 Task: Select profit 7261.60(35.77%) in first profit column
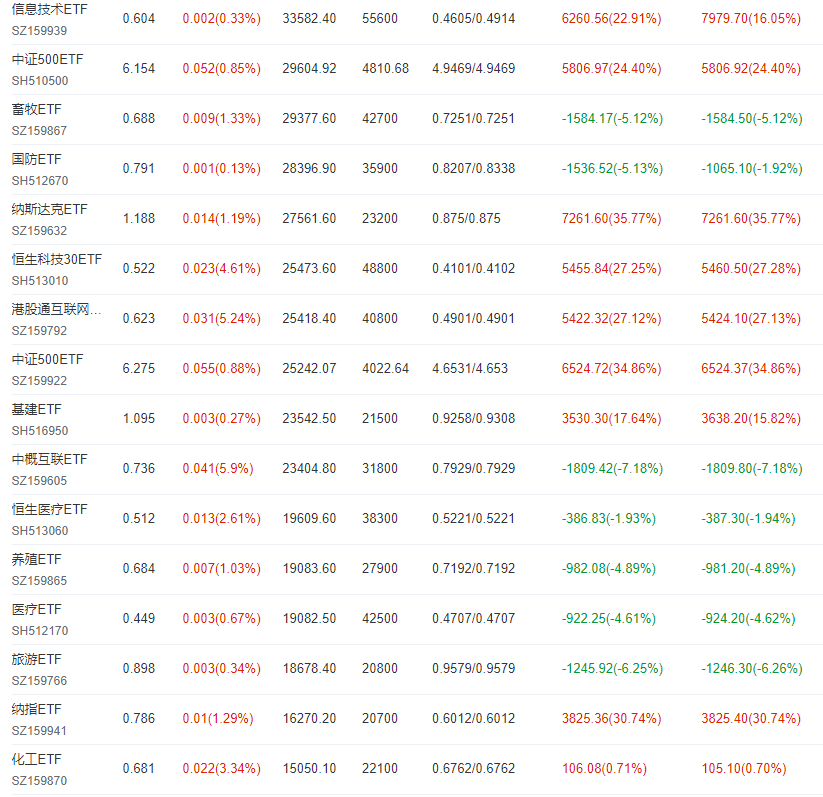[x=611, y=218]
